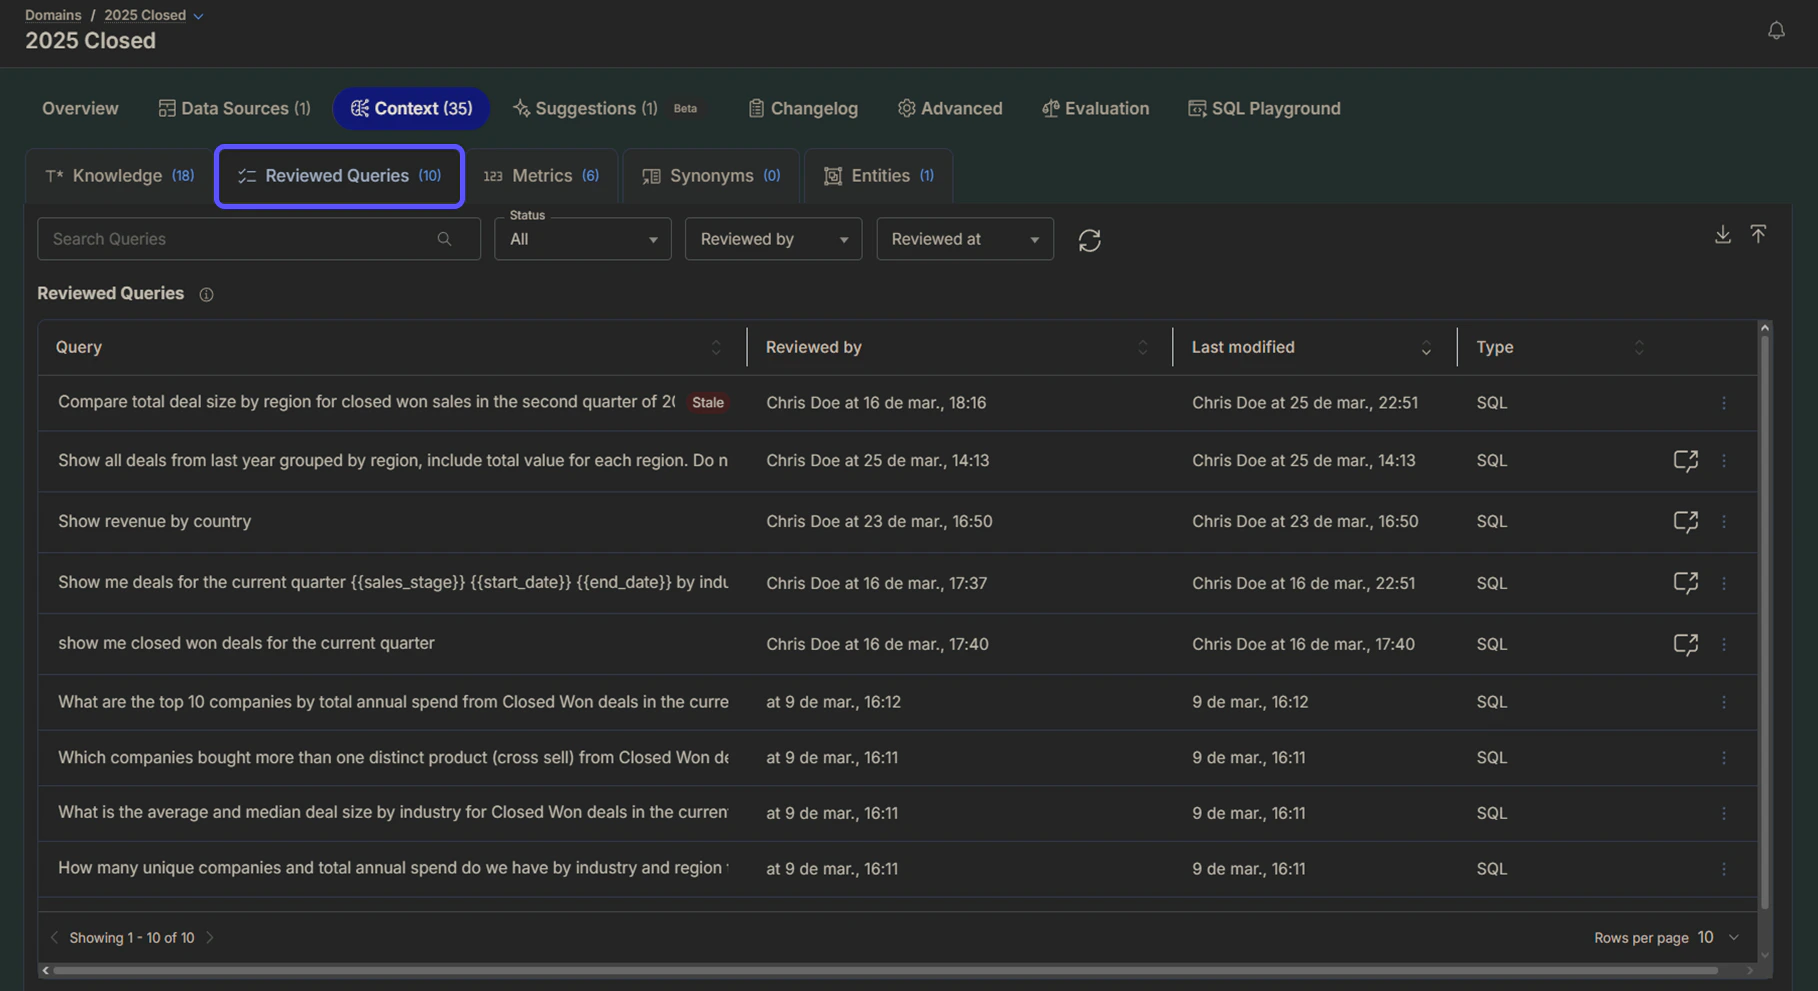This screenshot has width=1818, height=991.
Task: Open the notifications bell
Action: (1776, 31)
